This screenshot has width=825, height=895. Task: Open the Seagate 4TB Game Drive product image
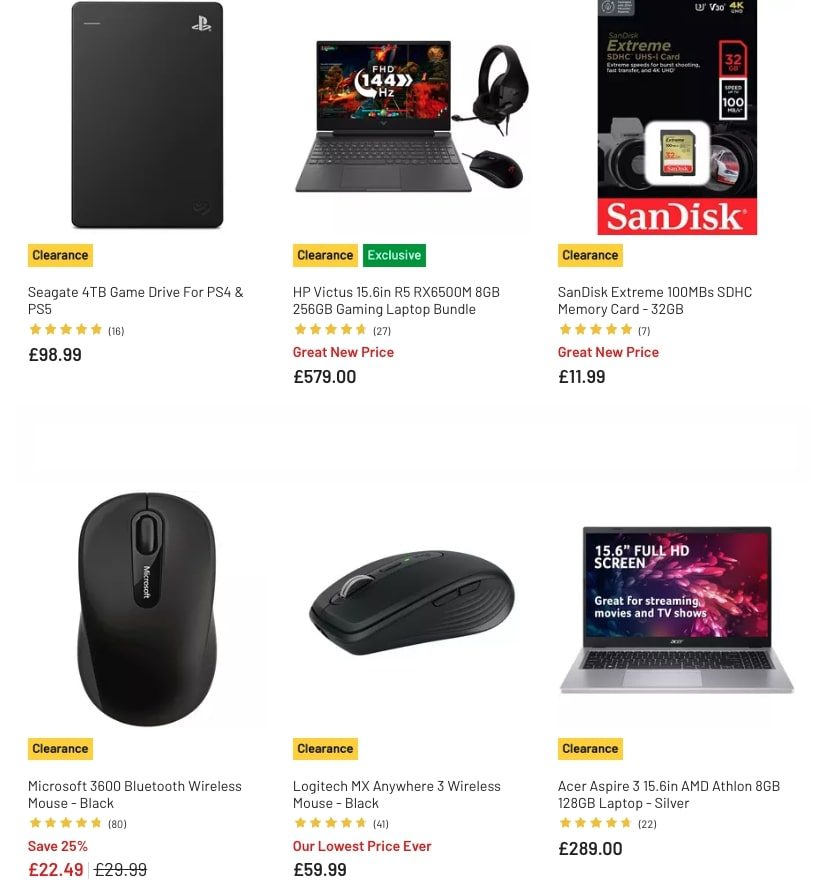point(147,115)
